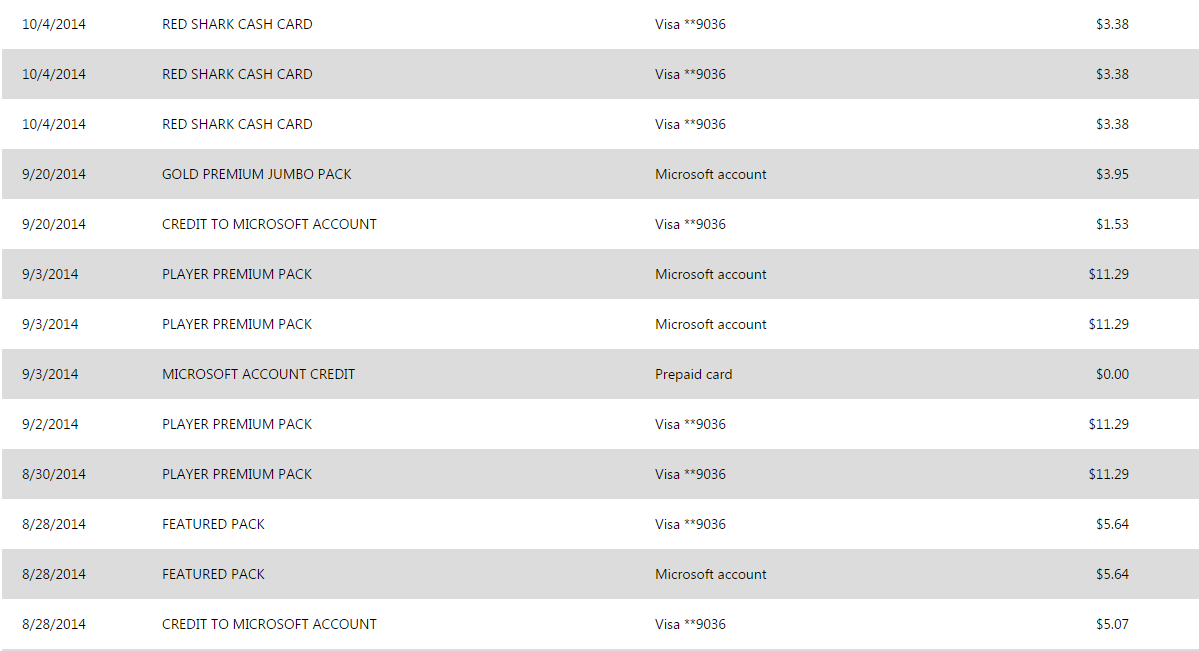Select the Gold Premium Jumbo Pack transaction
This screenshot has height=651, width=1199.
(600, 174)
